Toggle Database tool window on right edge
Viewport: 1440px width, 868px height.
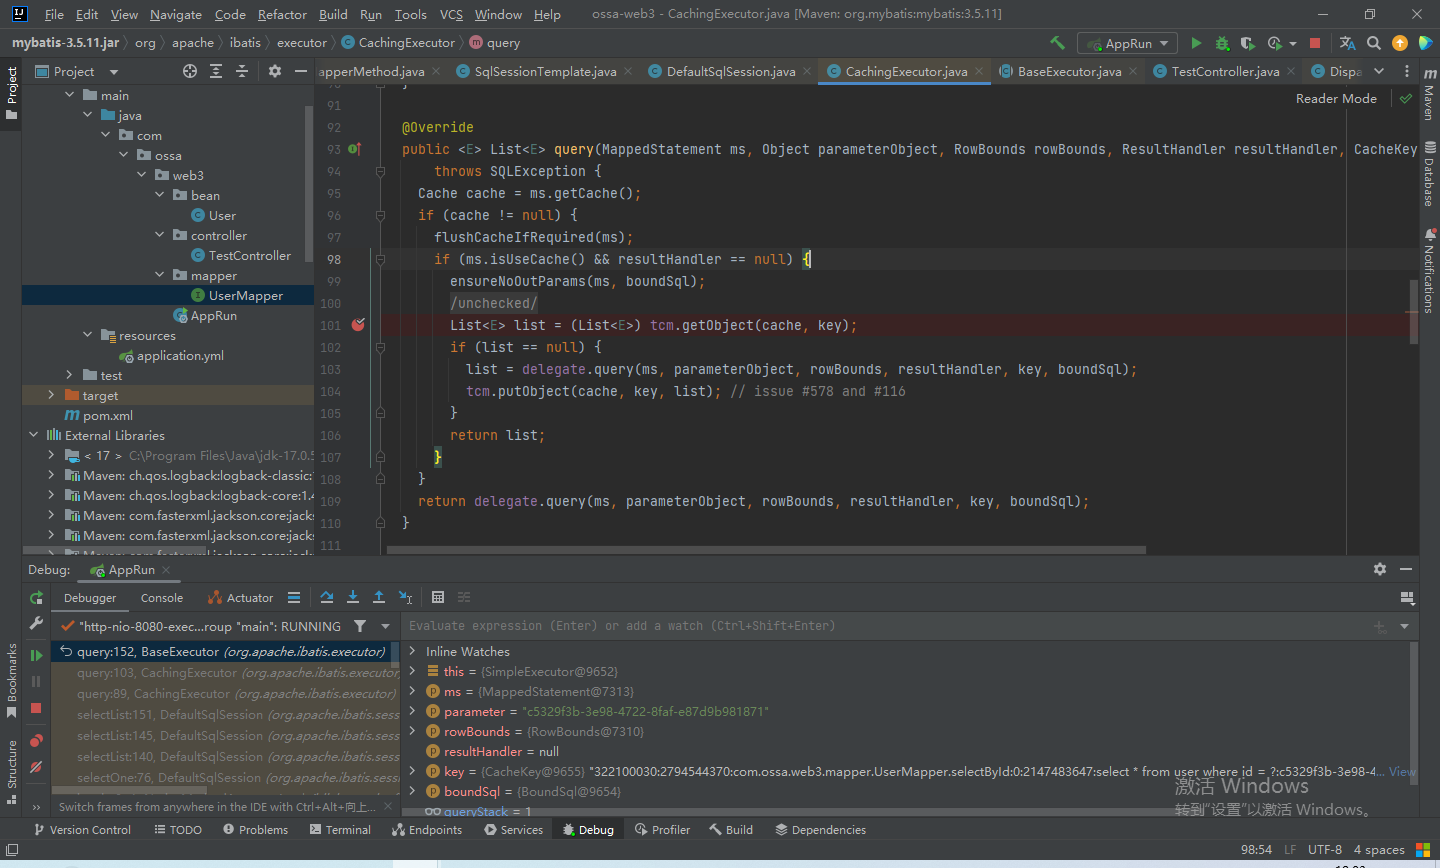(x=1429, y=174)
